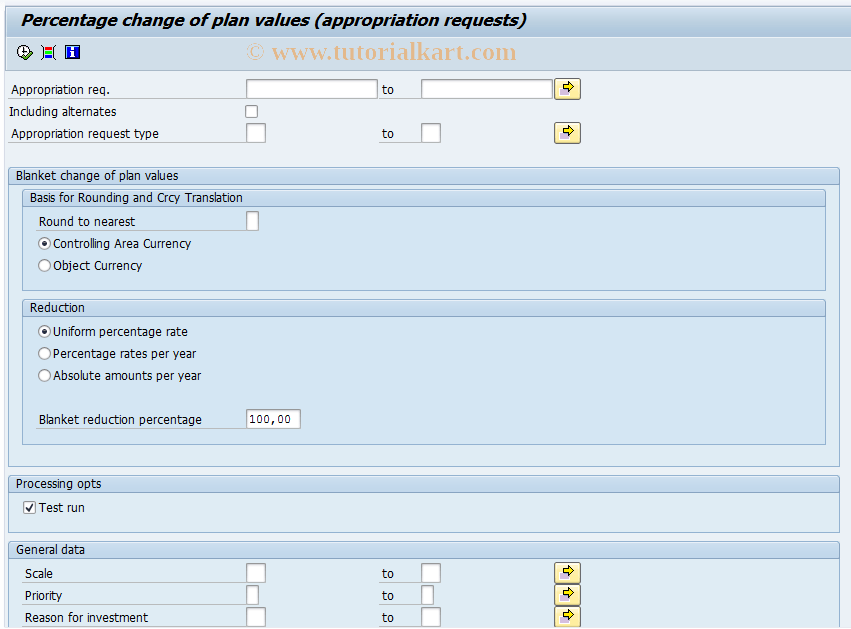This screenshot has width=851, height=629.
Task: Enable the Including alternates checkbox
Action: pyautogui.click(x=249, y=111)
